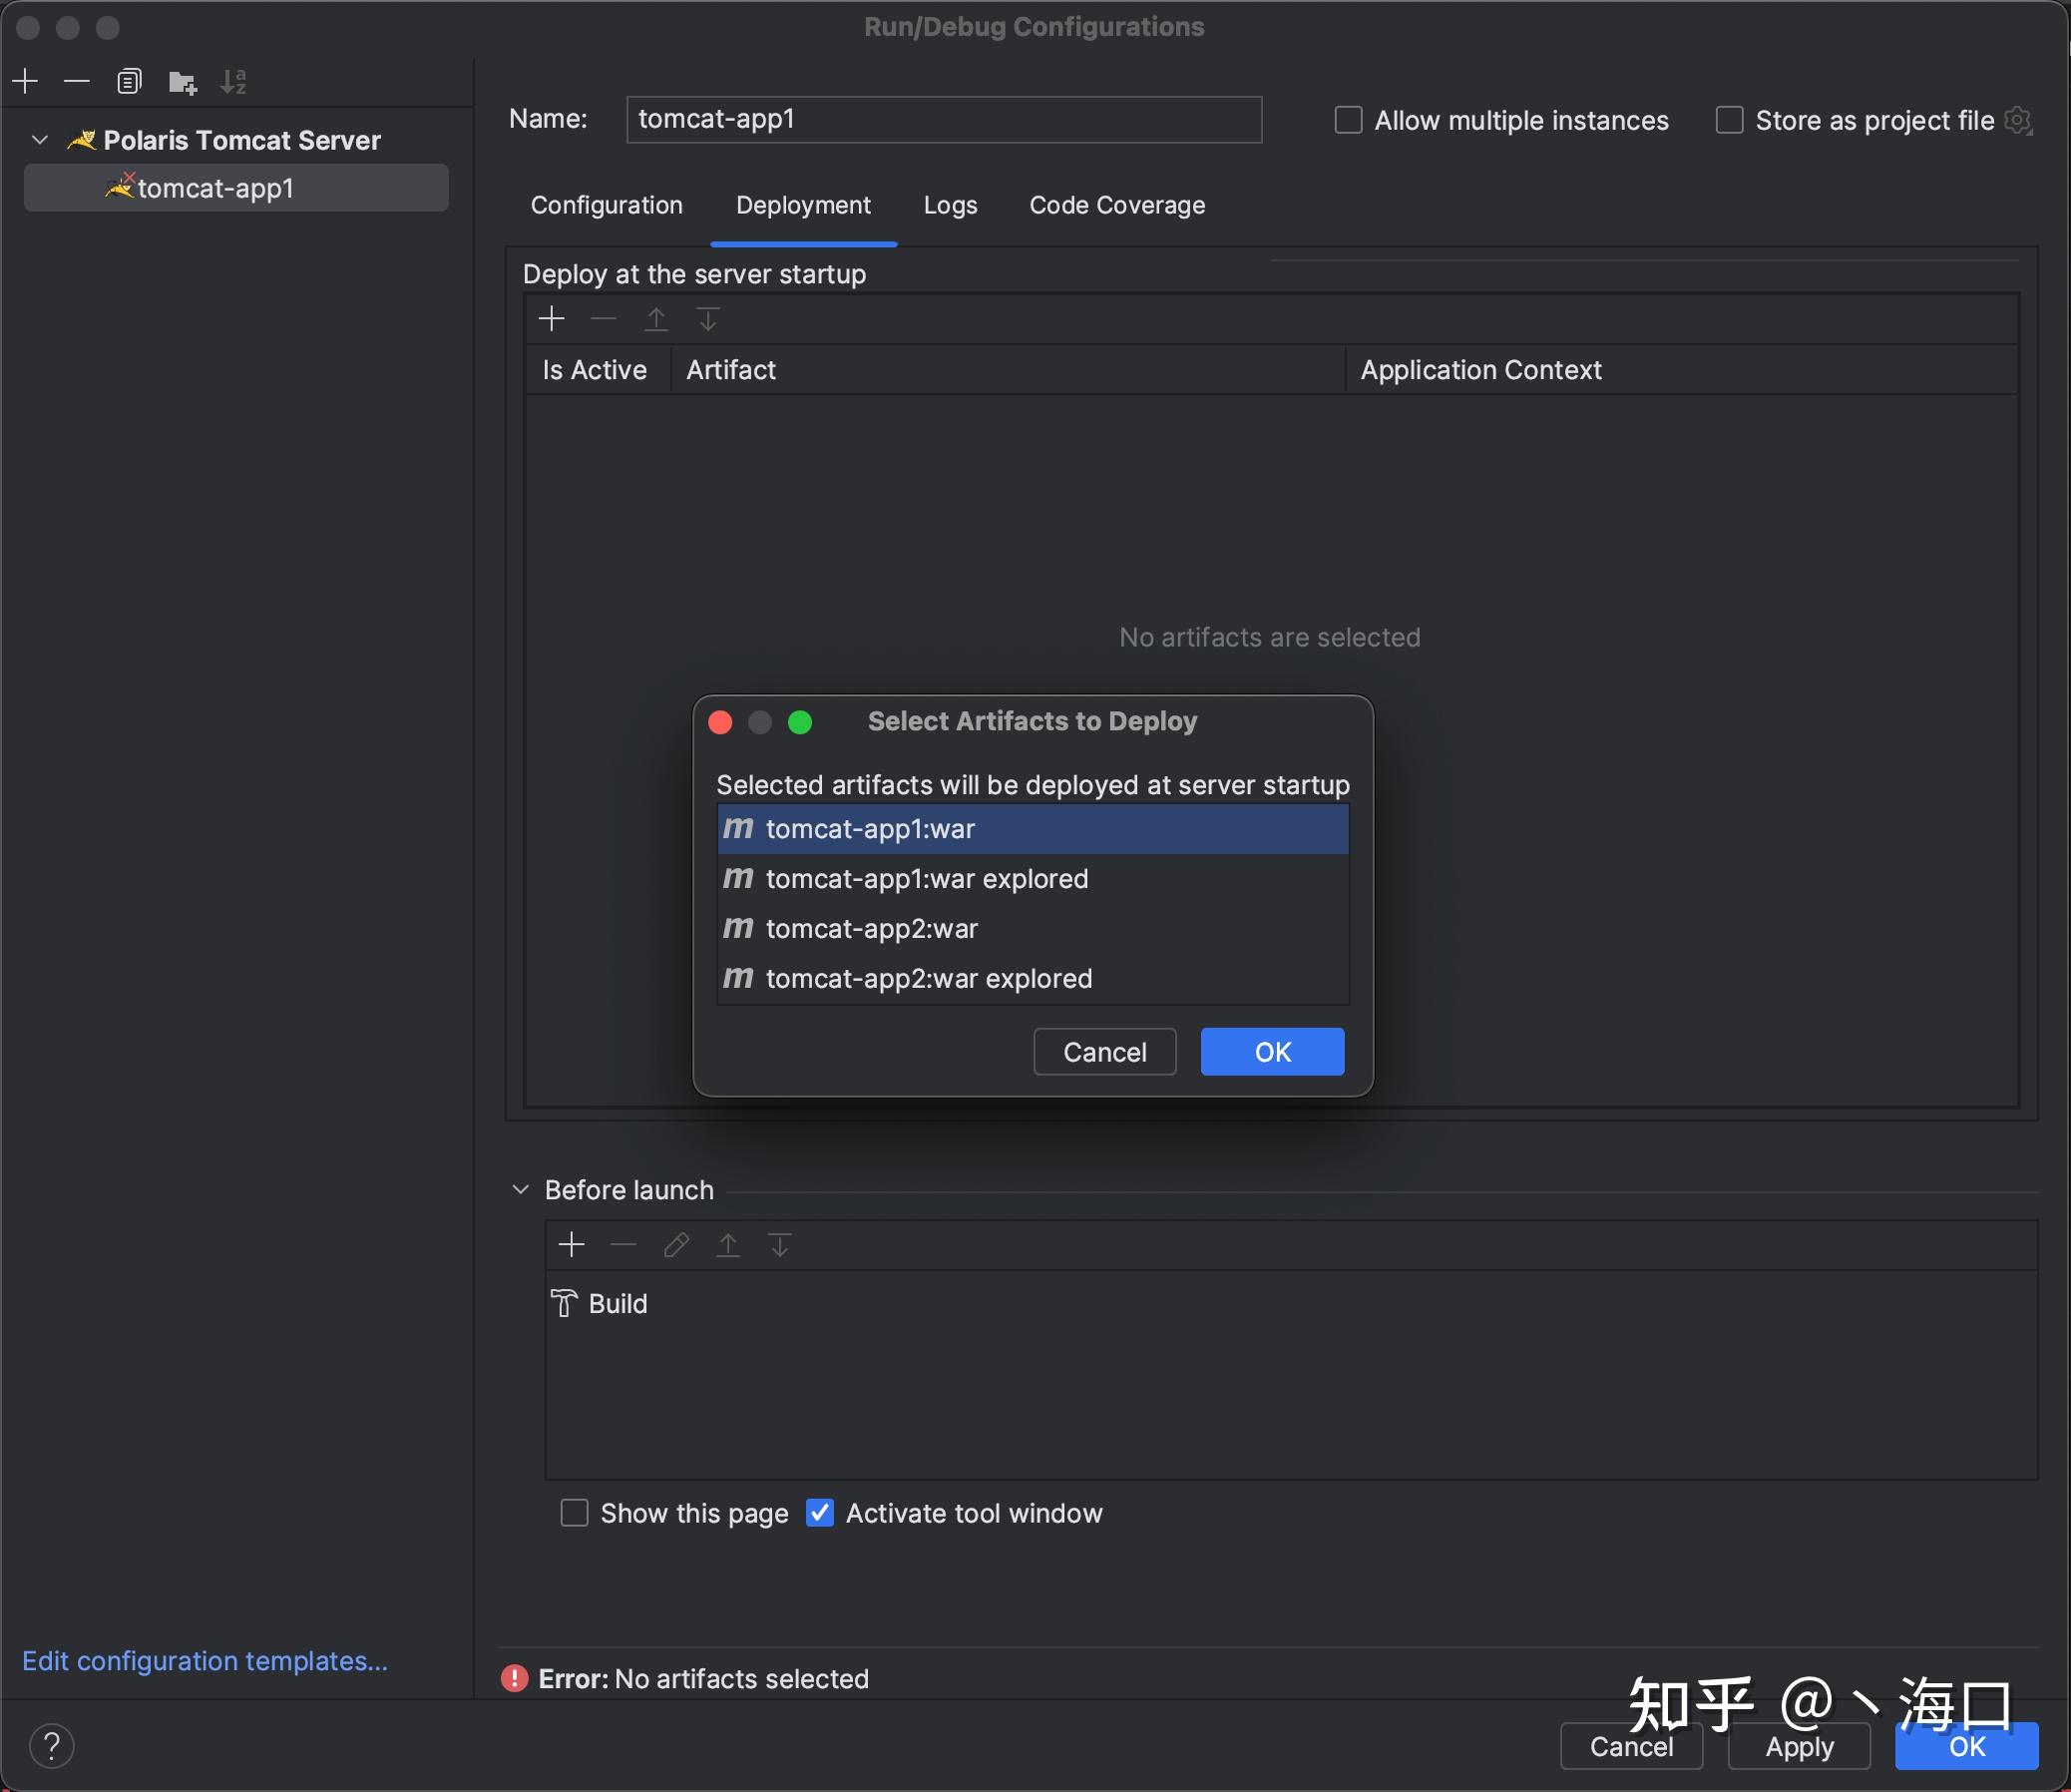
Task: Copy the tomcat-app1 configuration
Action: pyautogui.click(x=130, y=81)
